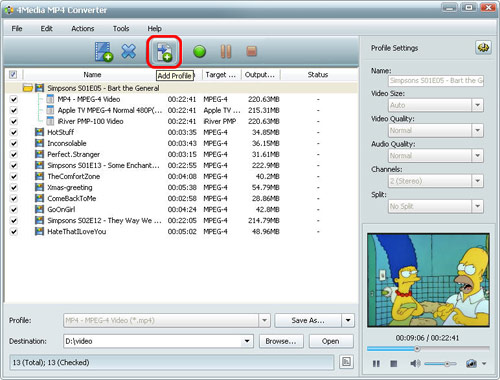The image size is (500, 380).
Task: Uncheck the HotStuff checkbox
Action: tap(14, 132)
